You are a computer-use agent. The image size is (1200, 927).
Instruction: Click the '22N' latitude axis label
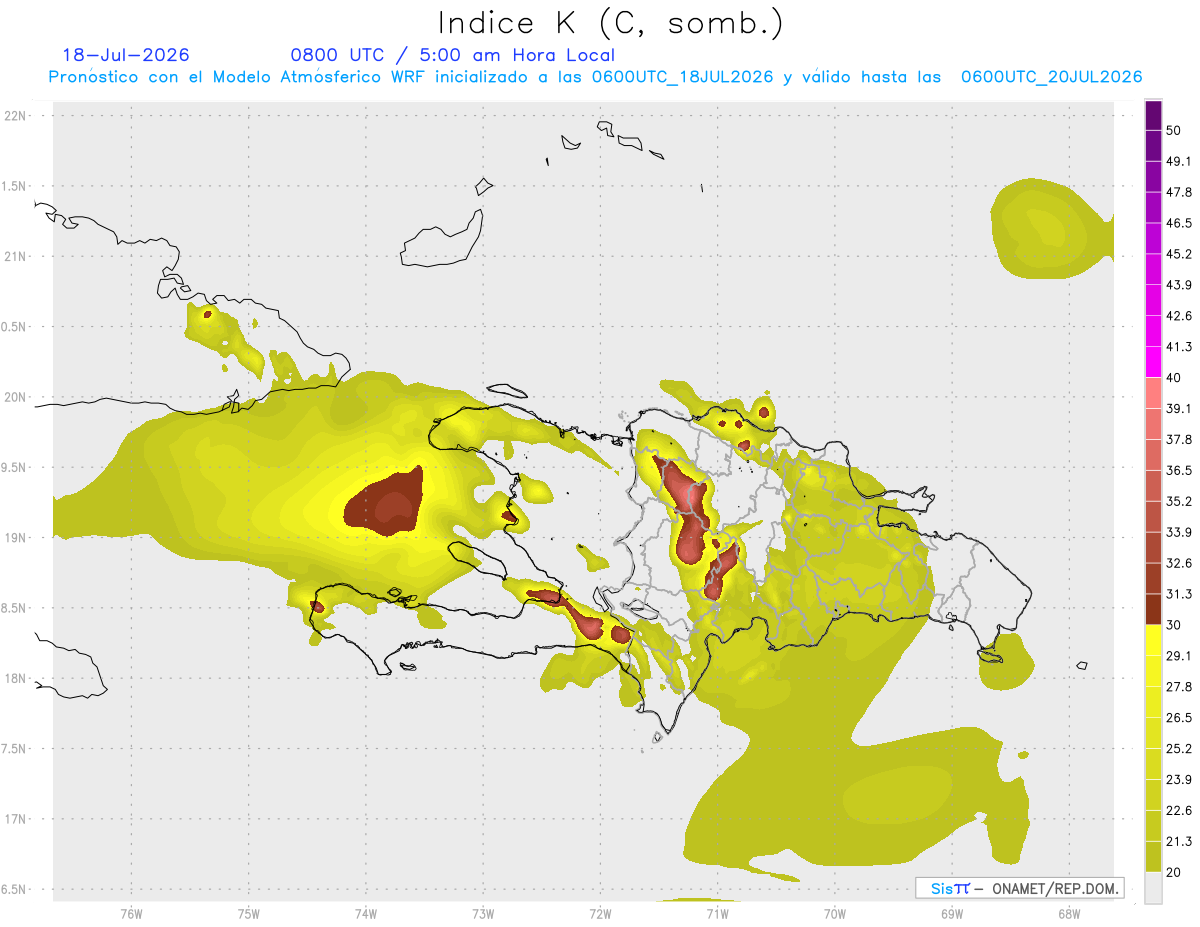(x=17, y=116)
